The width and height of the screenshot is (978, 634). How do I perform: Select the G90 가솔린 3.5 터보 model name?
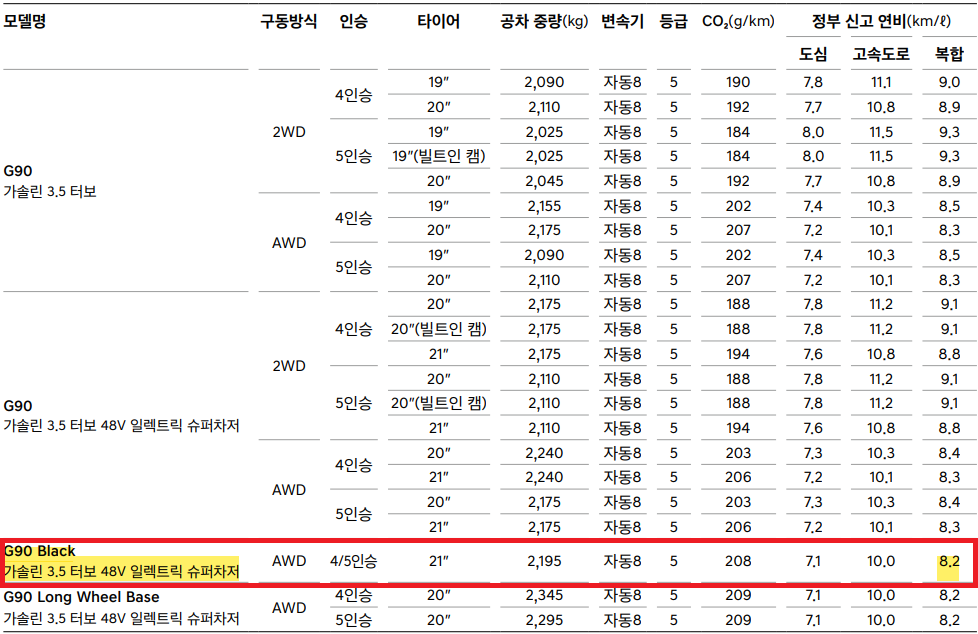coord(50,181)
